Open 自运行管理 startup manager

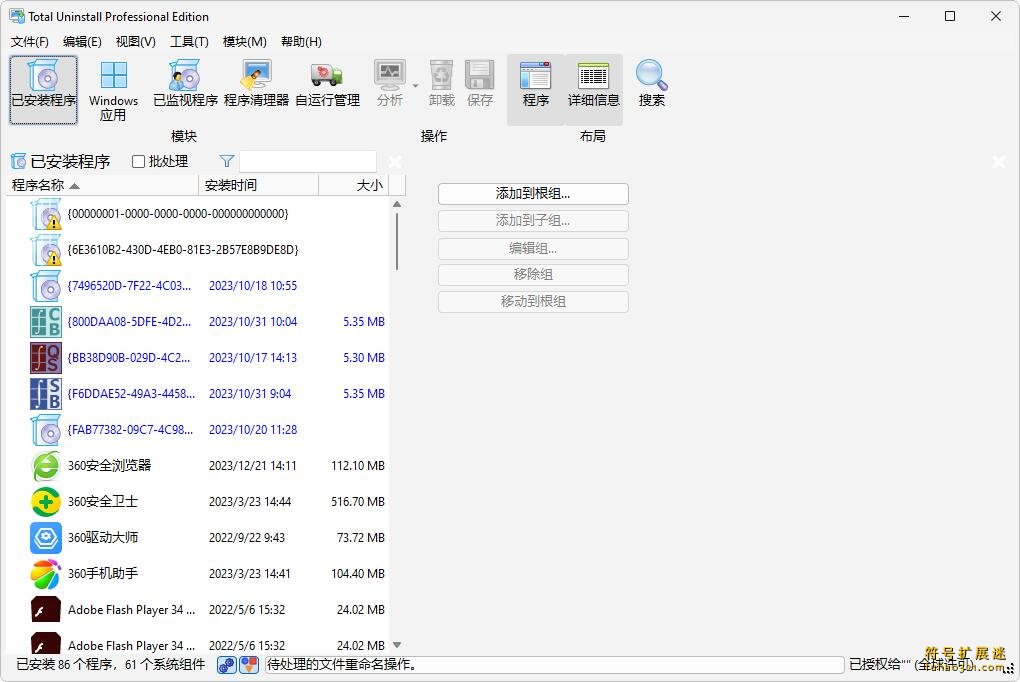point(327,85)
